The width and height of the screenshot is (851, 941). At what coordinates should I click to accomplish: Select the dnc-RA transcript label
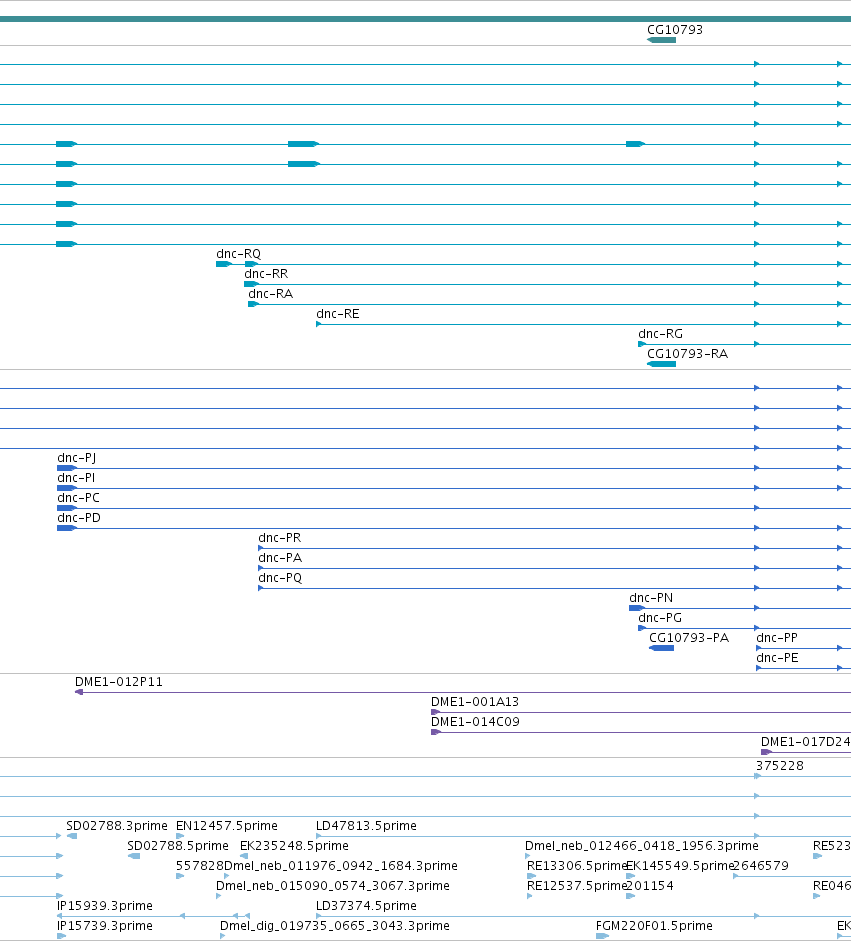click(270, 293)
